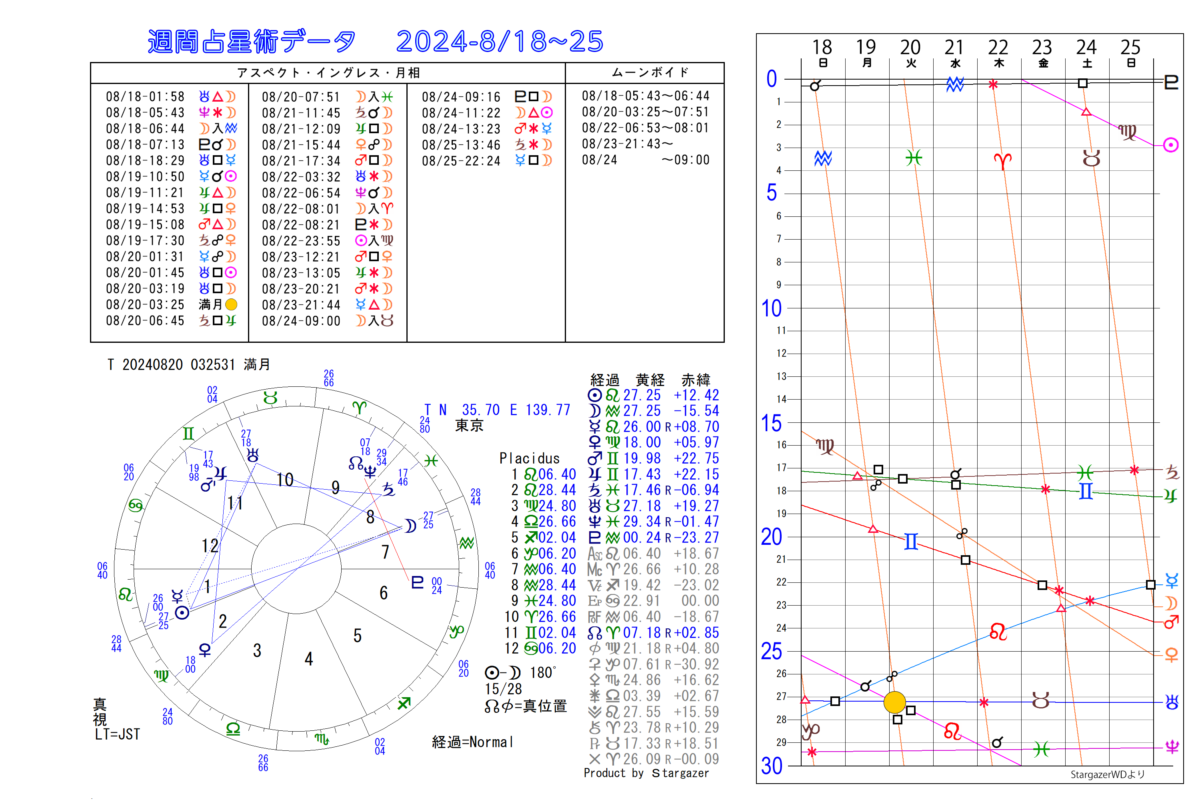The height and width of the screenshot is (800, 1200).
Task: Click the Neptune glyph at graph's bottom right
Action: coord(1171,747)
